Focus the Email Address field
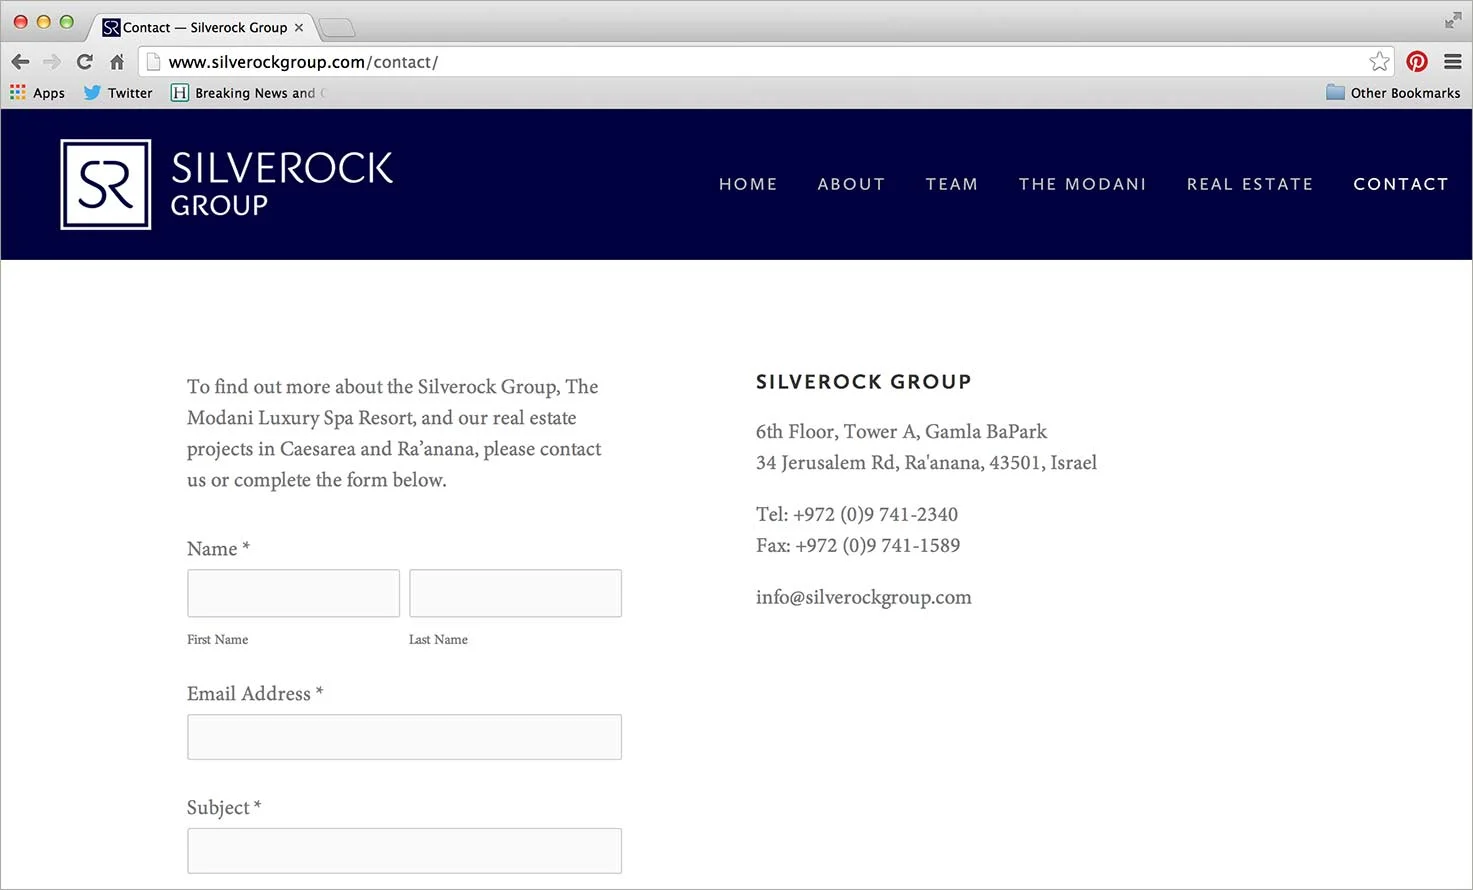This screenshot has width=1473, height=890. [404, 737]
